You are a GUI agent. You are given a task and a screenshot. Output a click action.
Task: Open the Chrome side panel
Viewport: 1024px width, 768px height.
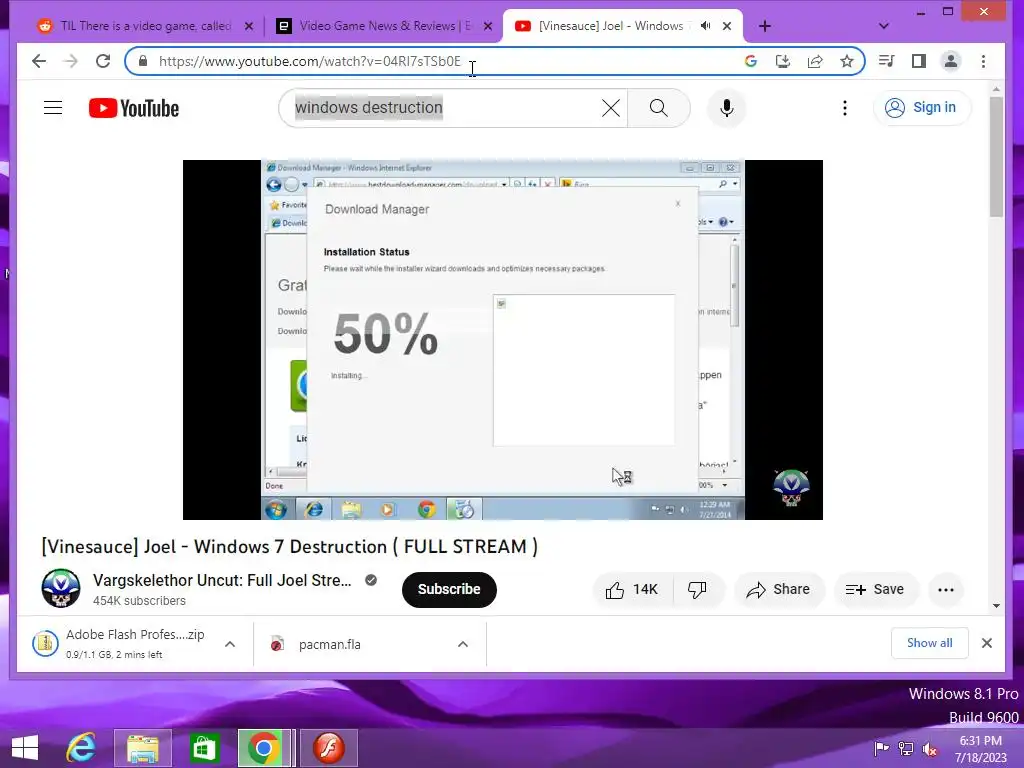click(919, 61)
